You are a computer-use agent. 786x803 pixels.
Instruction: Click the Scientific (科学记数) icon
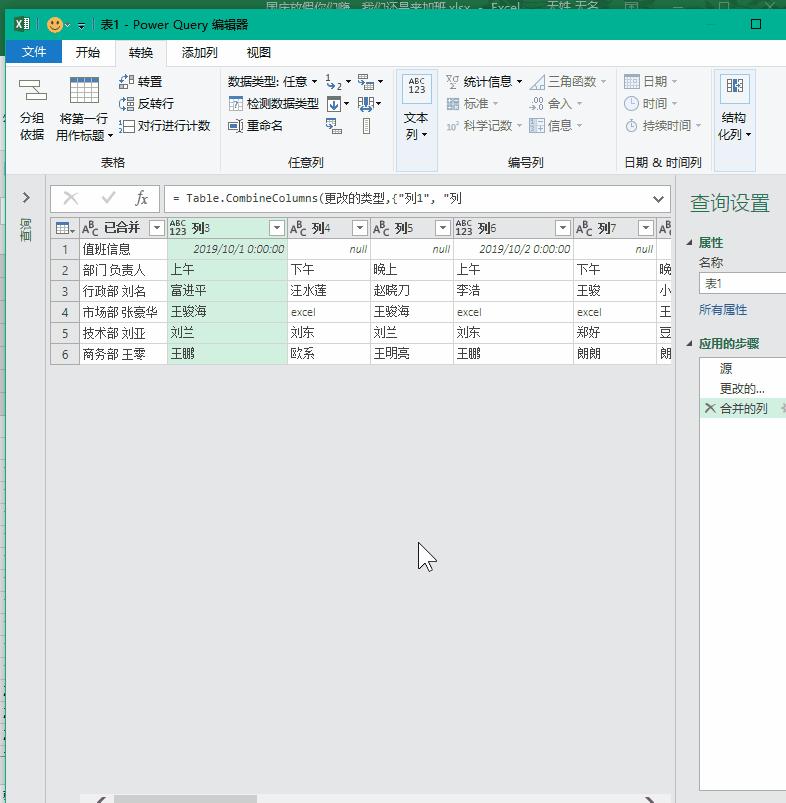point(452,126)
